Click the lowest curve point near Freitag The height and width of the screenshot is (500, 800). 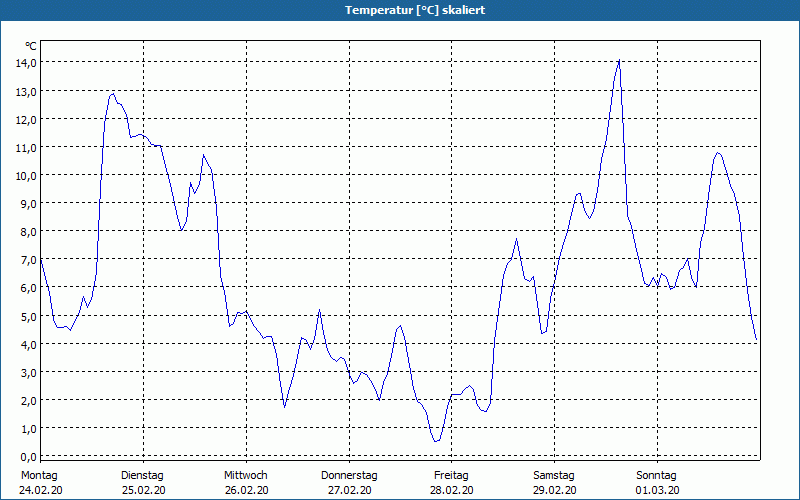(x=436, y=441)
